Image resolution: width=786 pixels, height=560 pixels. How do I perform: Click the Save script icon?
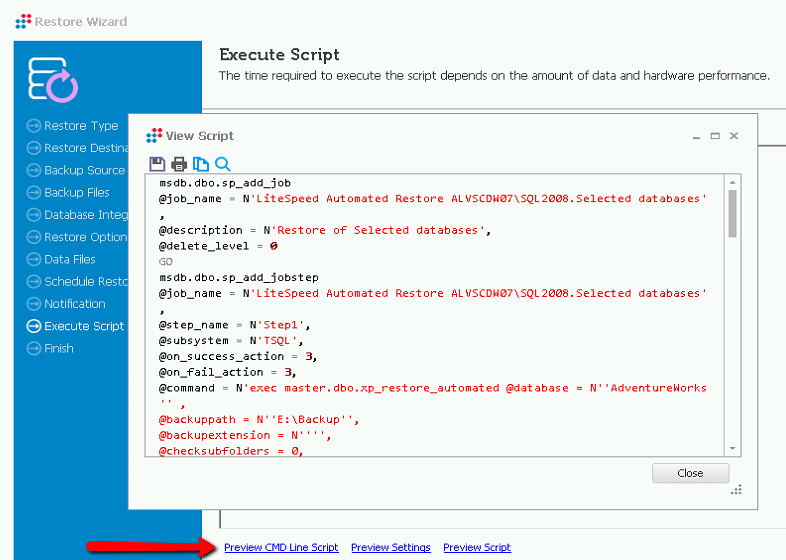click(x=157, y=164)
